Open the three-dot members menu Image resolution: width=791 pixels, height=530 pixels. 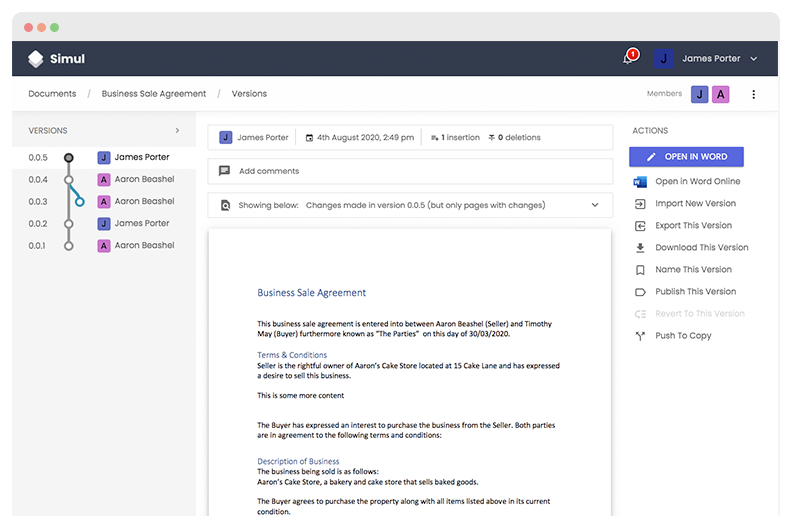(x=754, y=94)
